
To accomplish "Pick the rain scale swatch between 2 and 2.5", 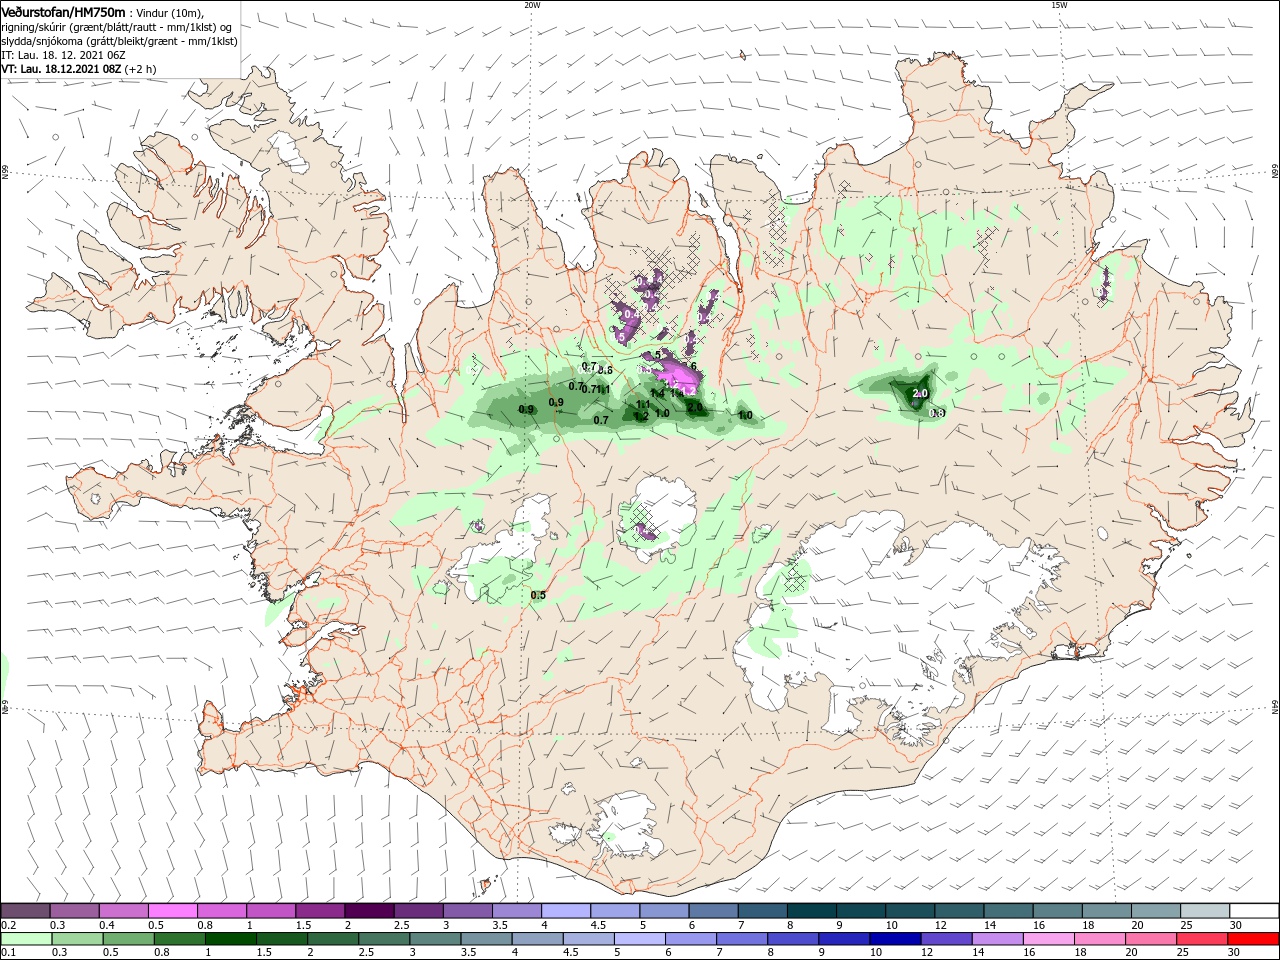I will [333, 939].
